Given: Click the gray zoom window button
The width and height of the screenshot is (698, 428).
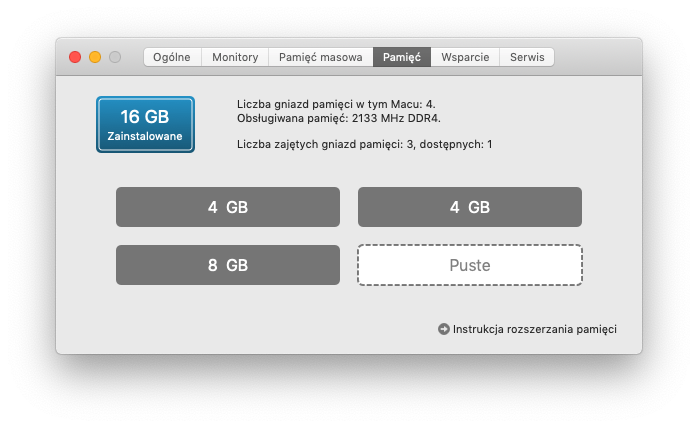Looking at the screenshot, I should pyautogui.click(x=115, y=57).
